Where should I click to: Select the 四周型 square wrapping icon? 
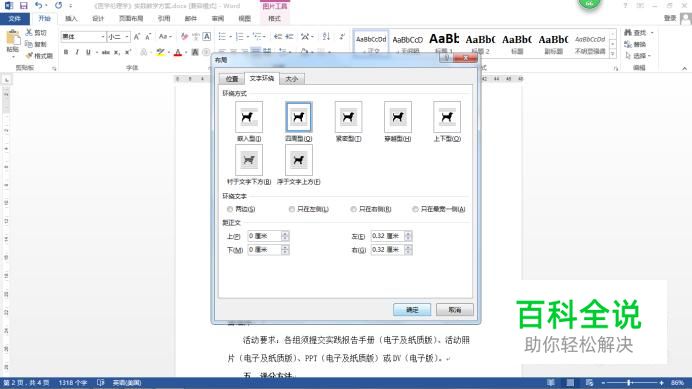[x=299, y=117]
